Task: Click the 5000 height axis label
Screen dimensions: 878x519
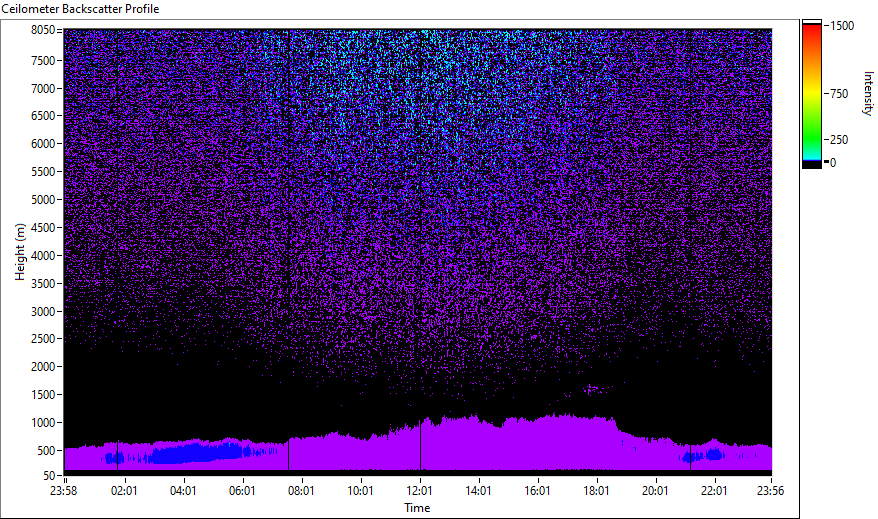Action: tap(43, 200)
